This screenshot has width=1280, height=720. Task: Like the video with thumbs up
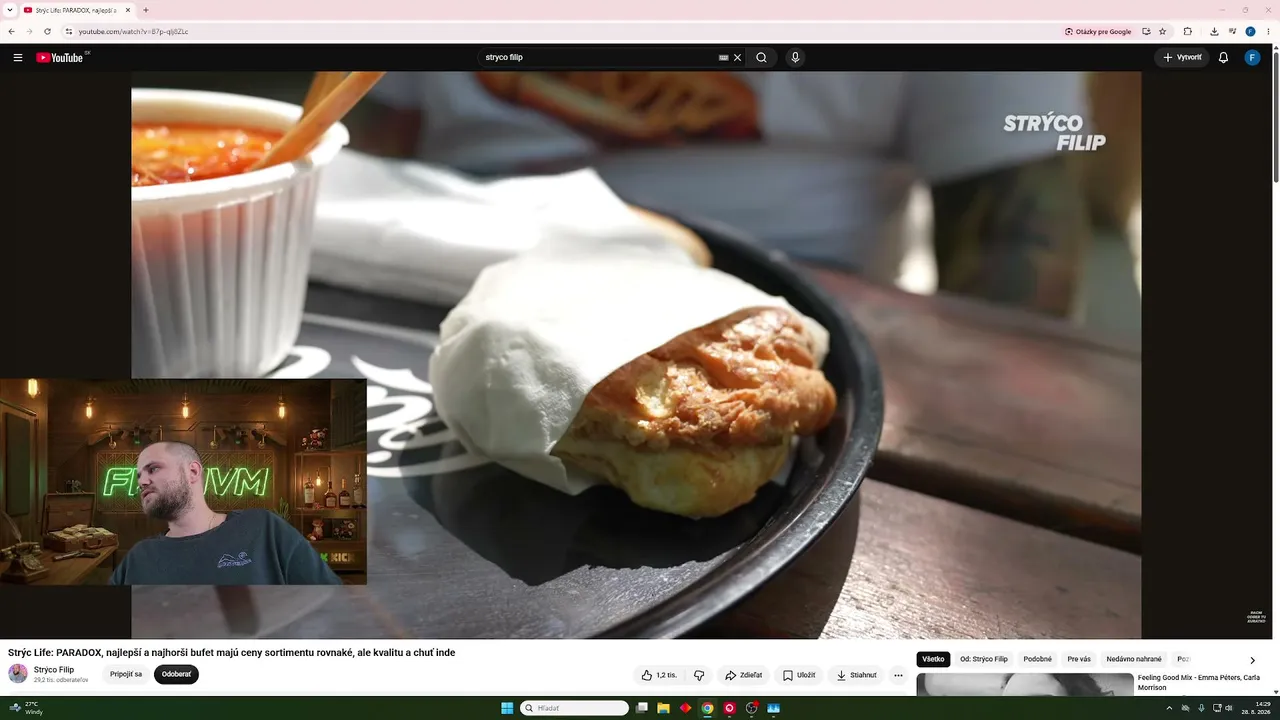(660, 675)
